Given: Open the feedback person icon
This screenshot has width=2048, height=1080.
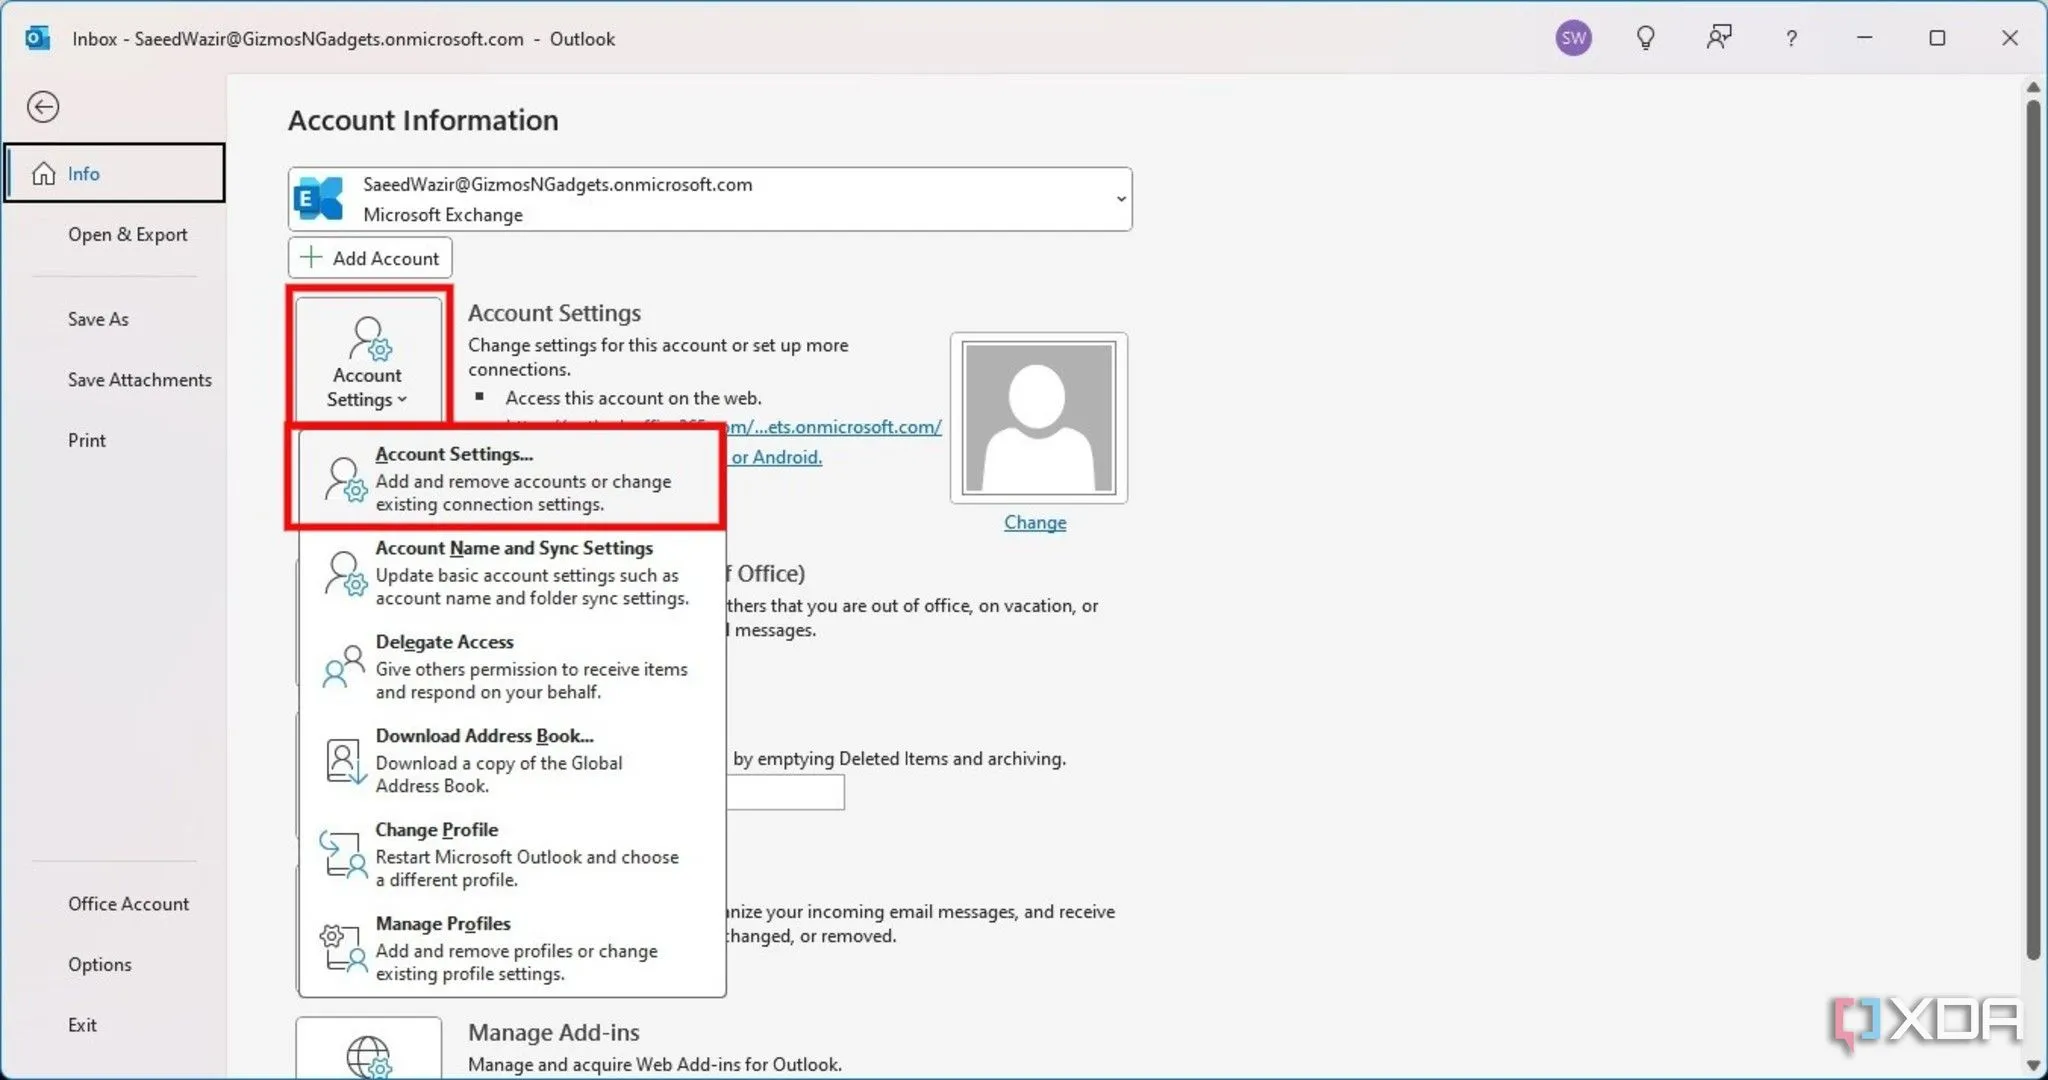Looking at the screenshot, I should [x=1718, y=38].
